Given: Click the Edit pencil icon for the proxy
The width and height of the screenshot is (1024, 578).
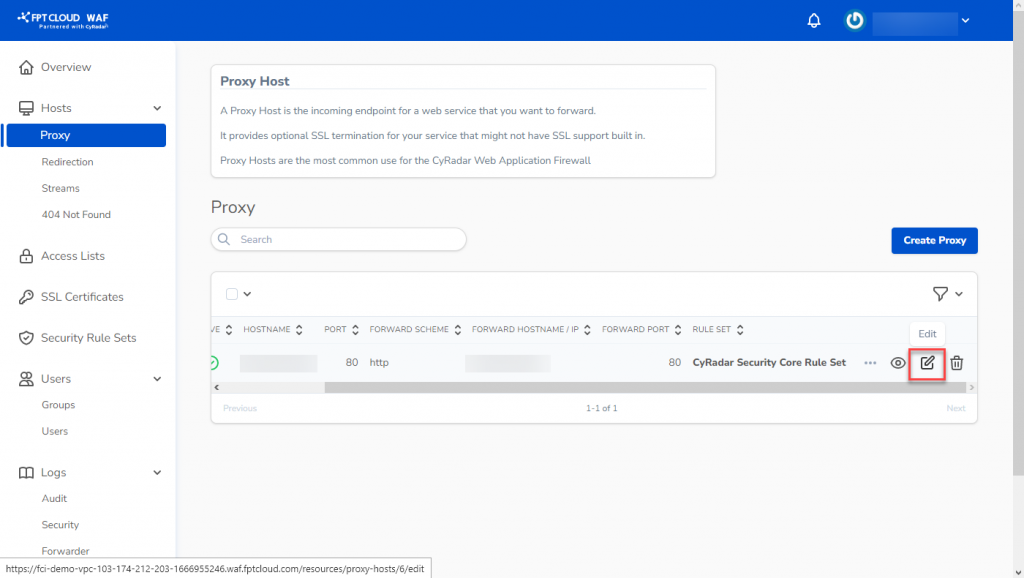Looking at the screenshot, I should [x=926, y=363].
